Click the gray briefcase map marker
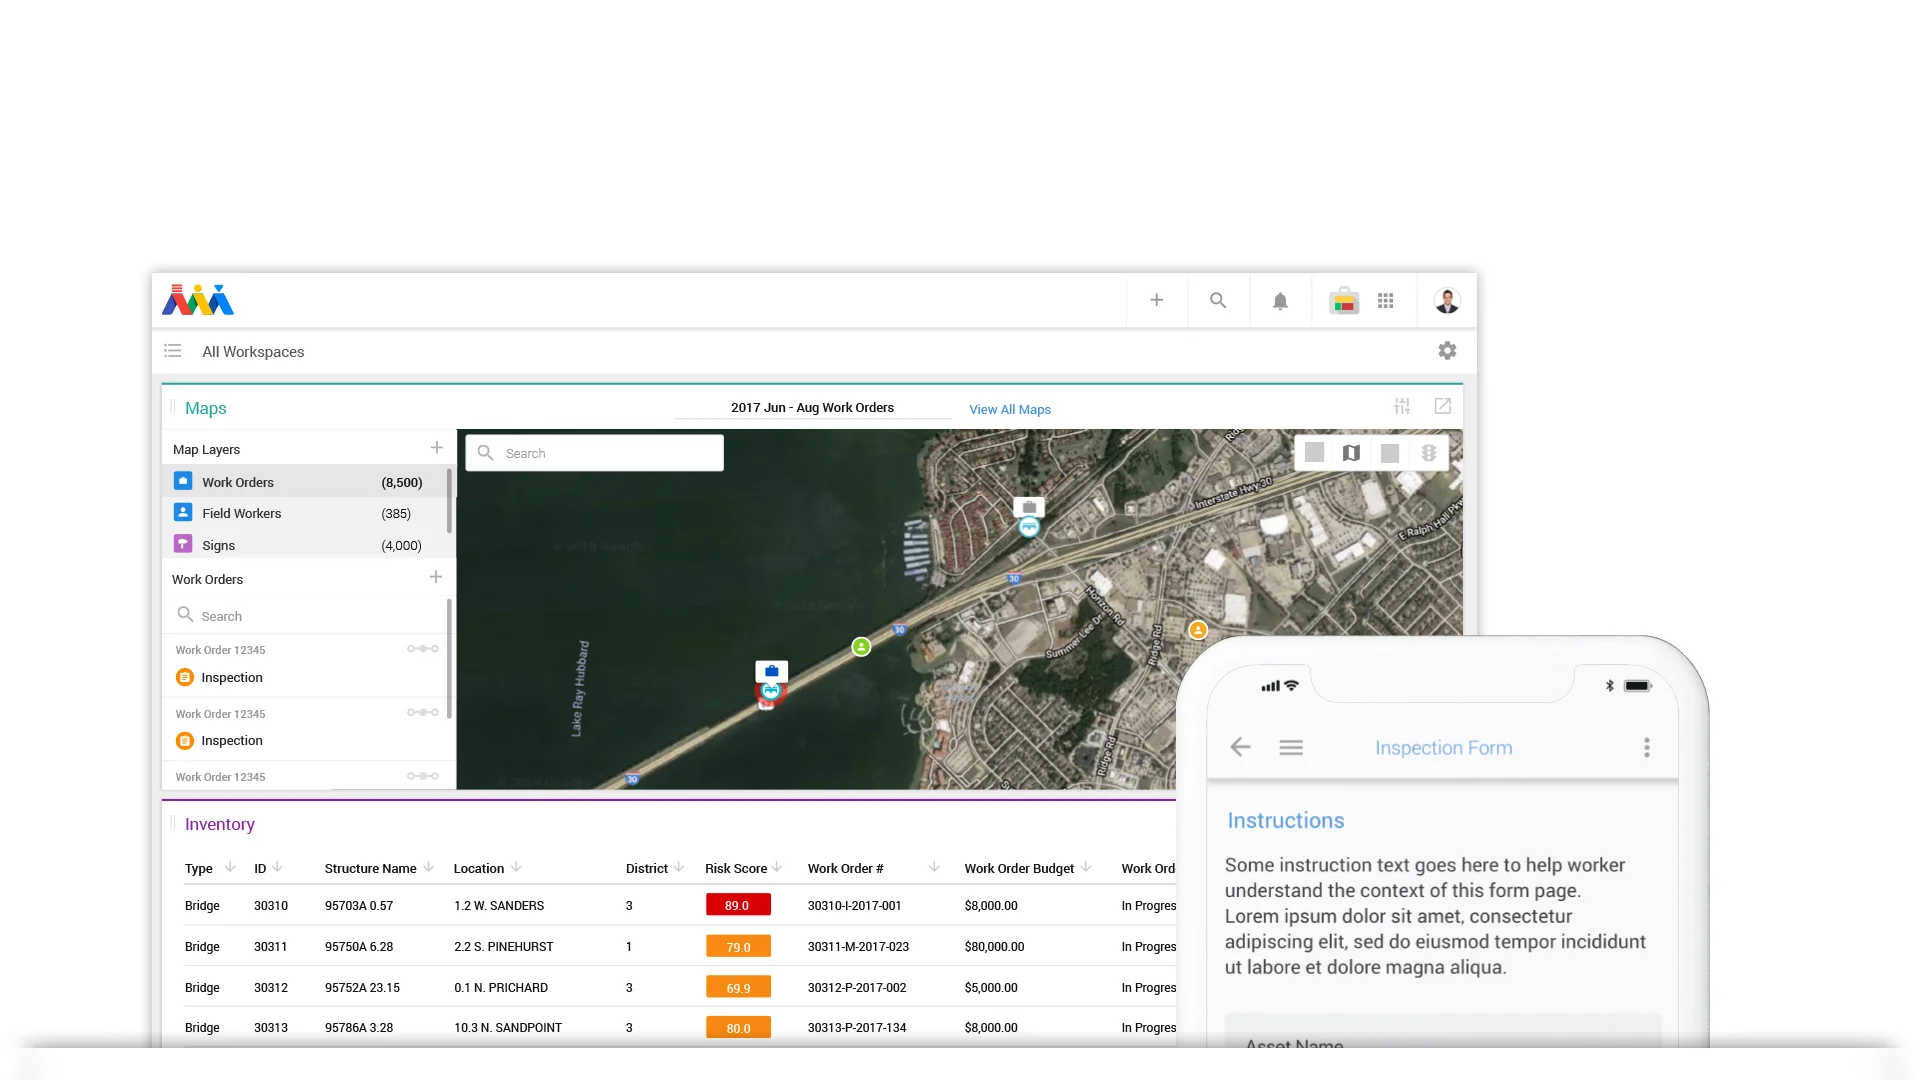 [1029, 507]
